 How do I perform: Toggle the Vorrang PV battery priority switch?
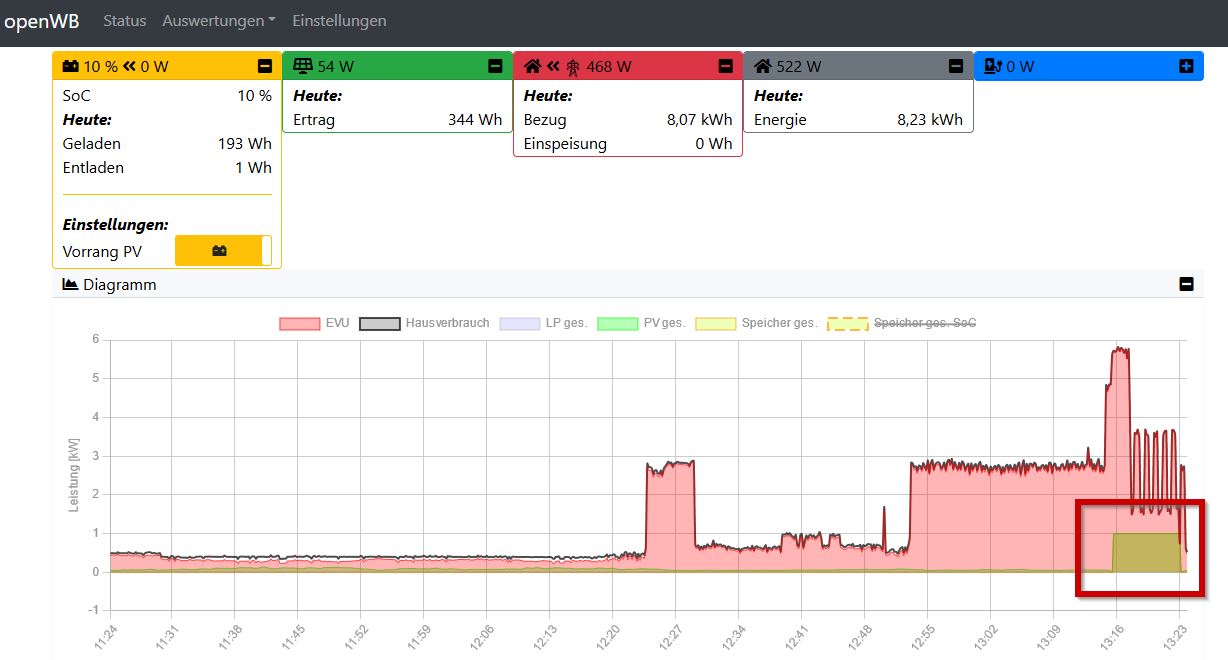(x=222, y=251)
